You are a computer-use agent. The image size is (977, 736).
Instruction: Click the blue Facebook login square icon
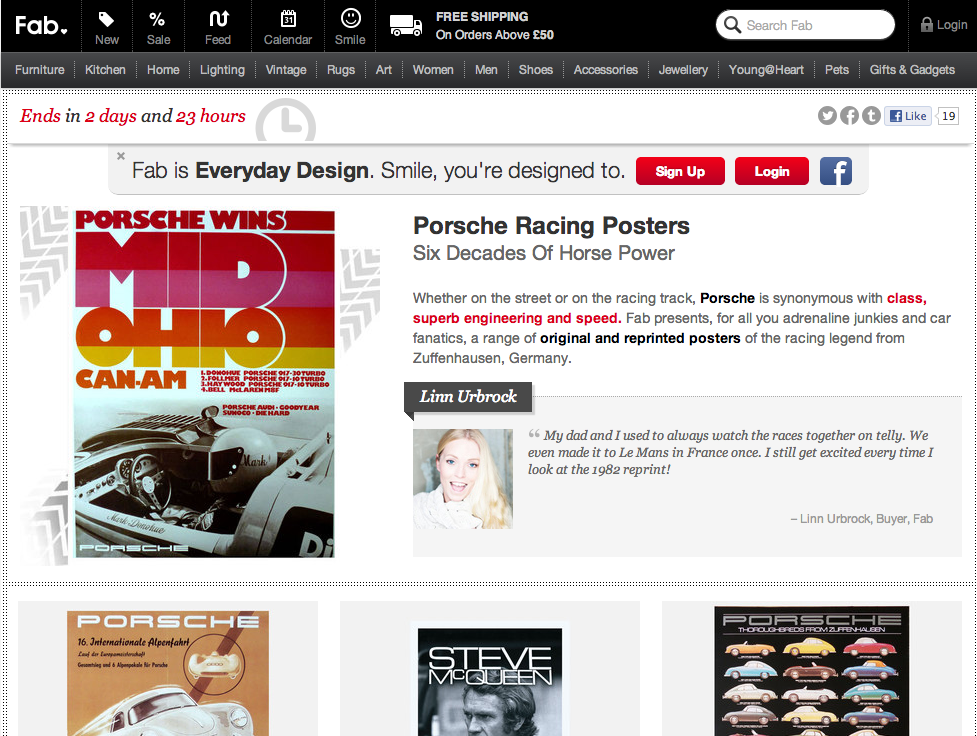(x=836, y=171)
